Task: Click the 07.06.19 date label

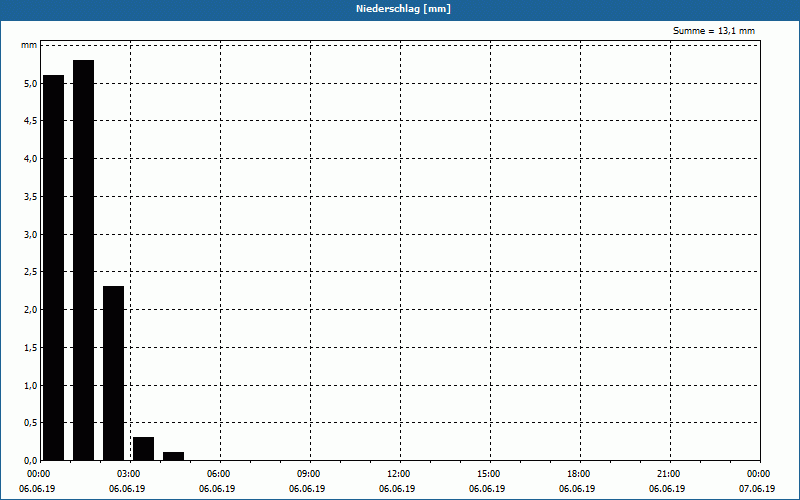Action: point(757,489)
